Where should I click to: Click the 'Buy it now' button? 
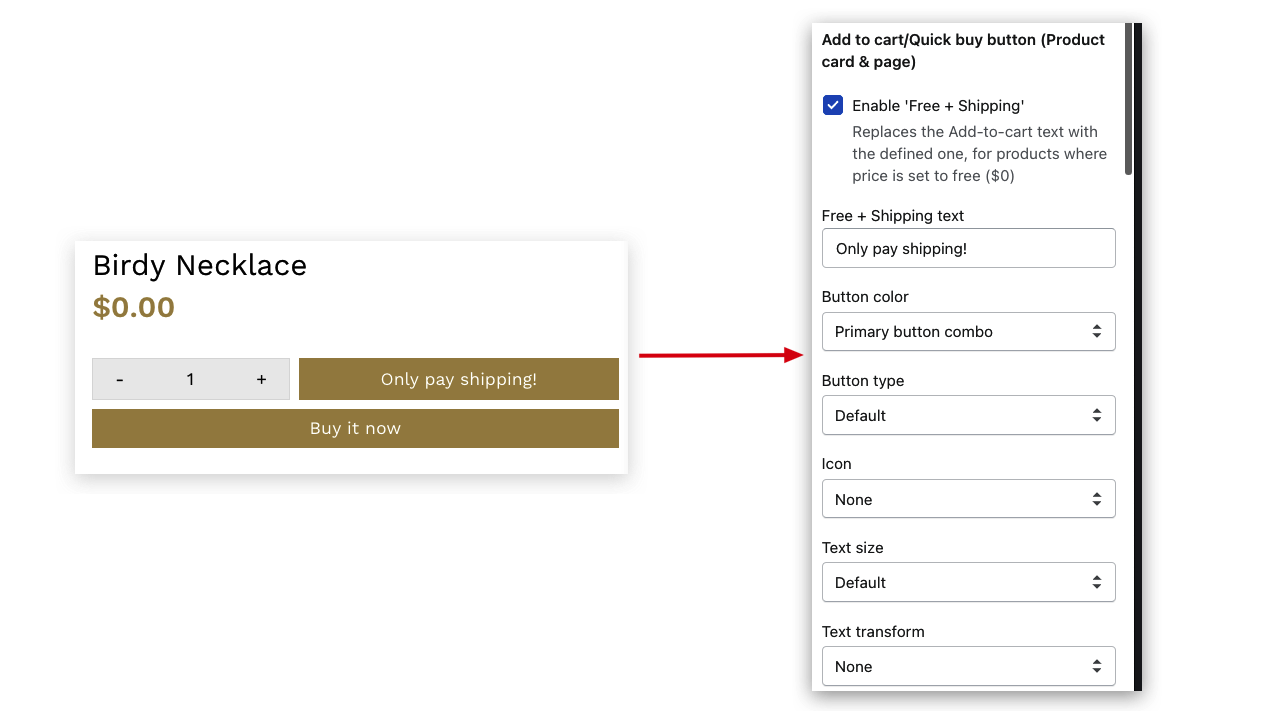355,428
